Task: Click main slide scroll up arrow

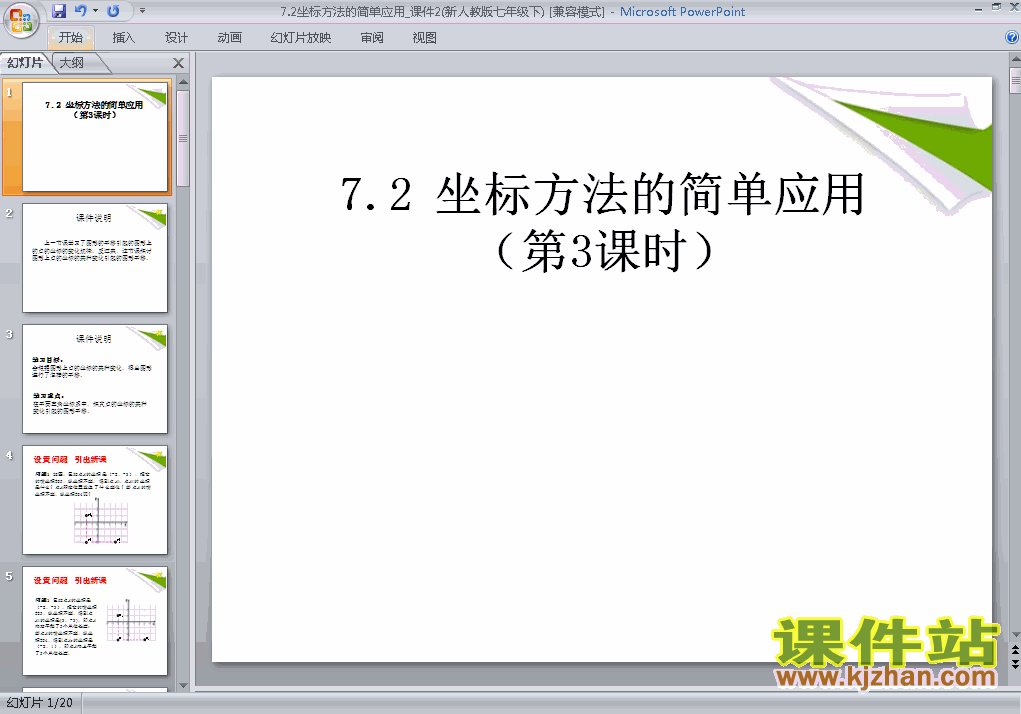Action: [x=1015, y=60]
